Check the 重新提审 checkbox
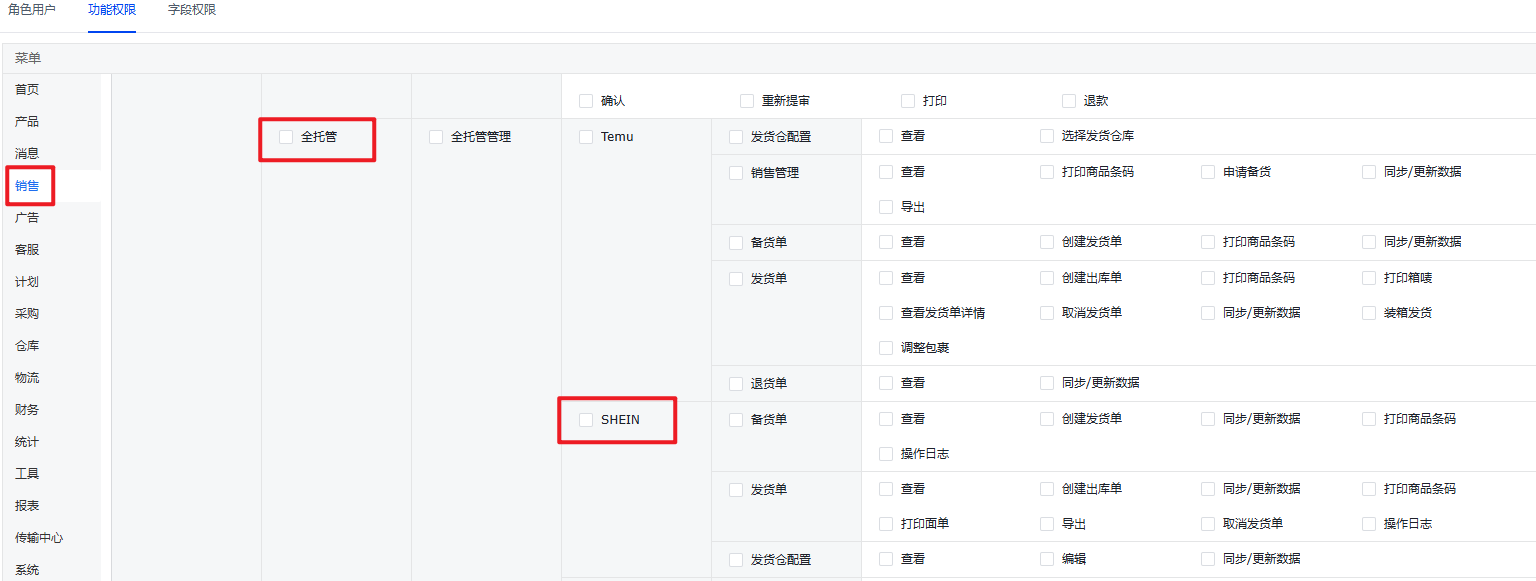The image size is (1536, 581). click(747, 100)
